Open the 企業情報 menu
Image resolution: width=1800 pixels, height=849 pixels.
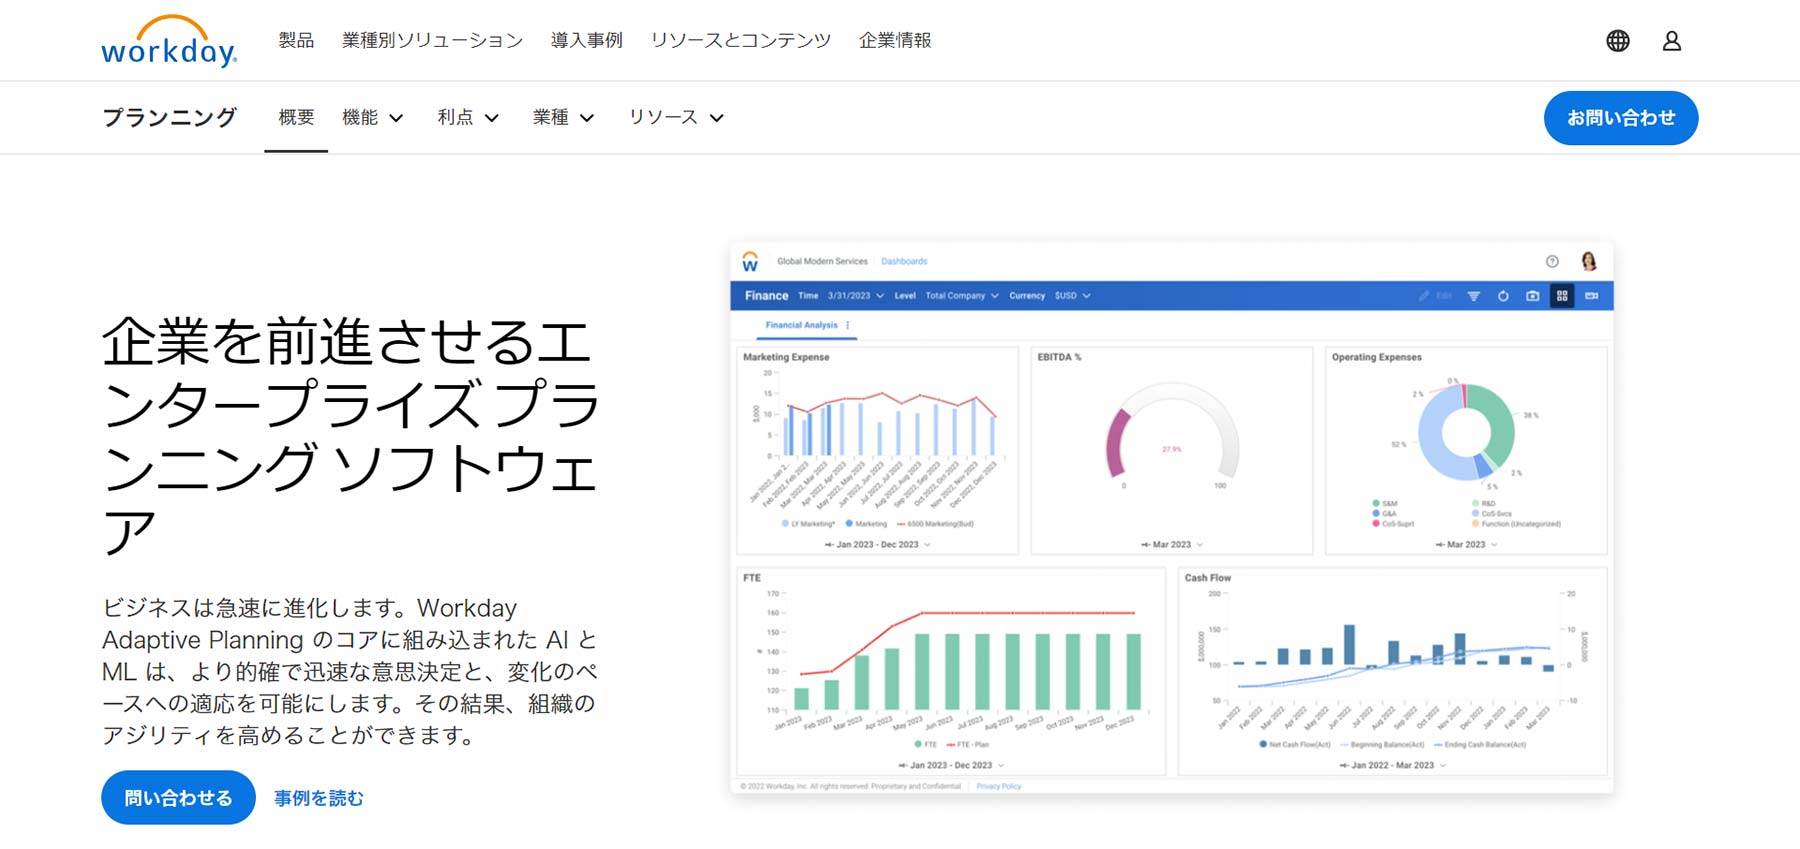coord(895,41)
